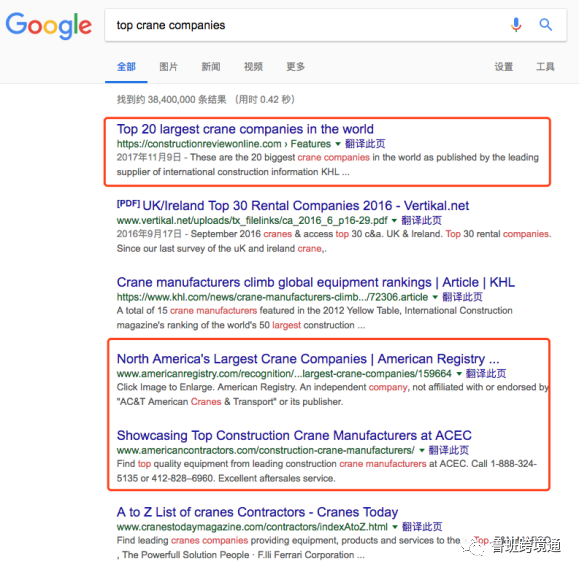
Task: Click the www.americanregistry.com/recognition URL text
Action: tap(284, 374)
